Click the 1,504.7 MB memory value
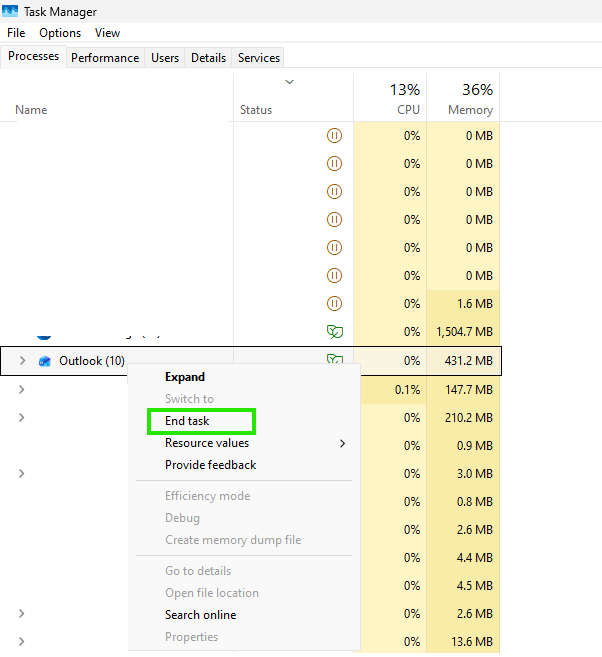 coord(464,332)
